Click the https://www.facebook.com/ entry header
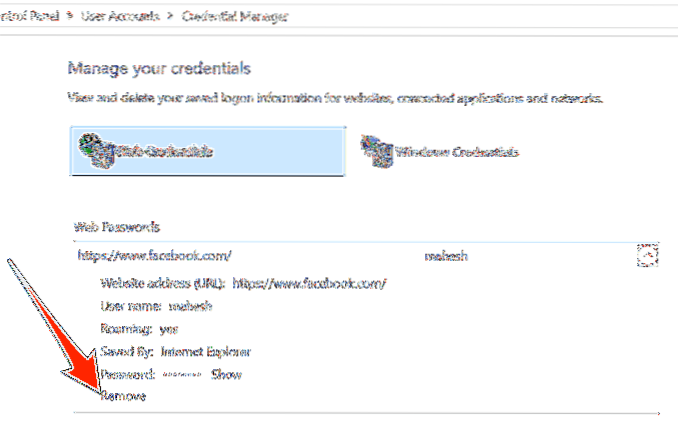The height and width of the screenshot is (438, 678). click(155, 256)
